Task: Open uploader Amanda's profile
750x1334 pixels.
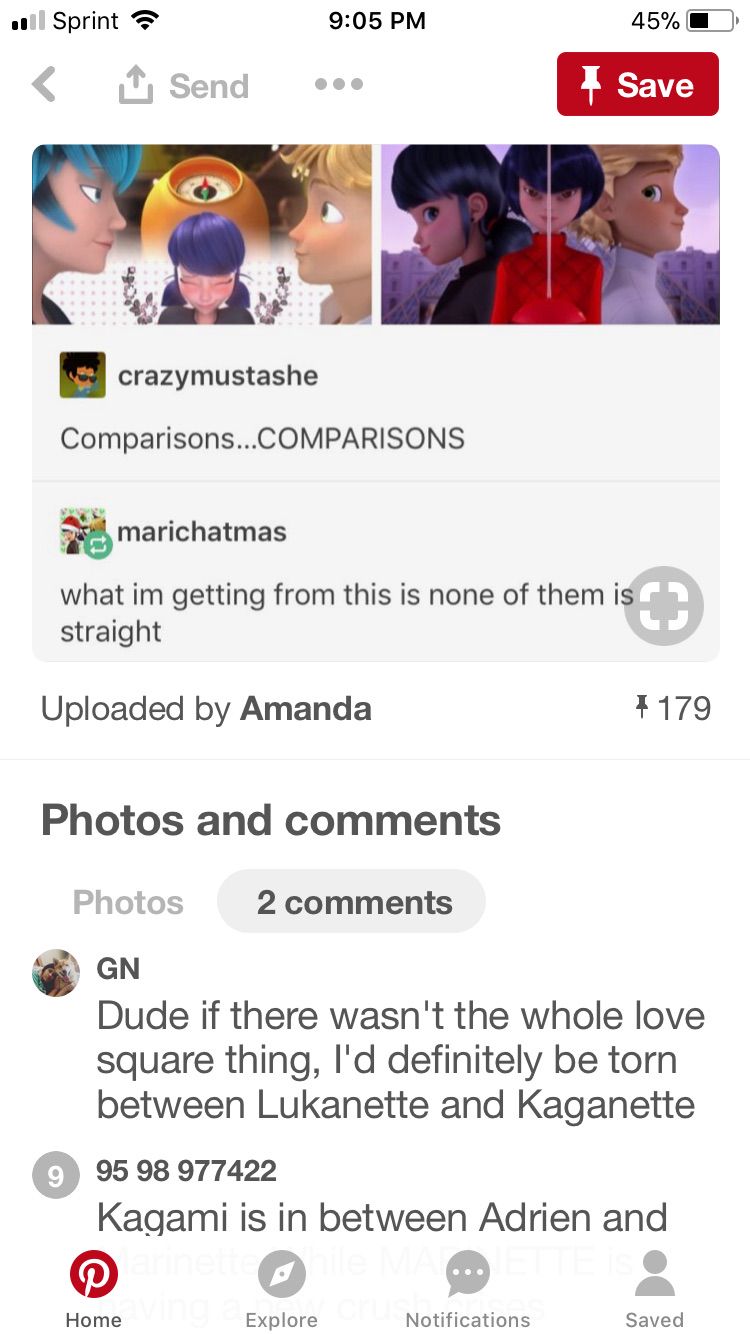Action: tap(306, 709)
